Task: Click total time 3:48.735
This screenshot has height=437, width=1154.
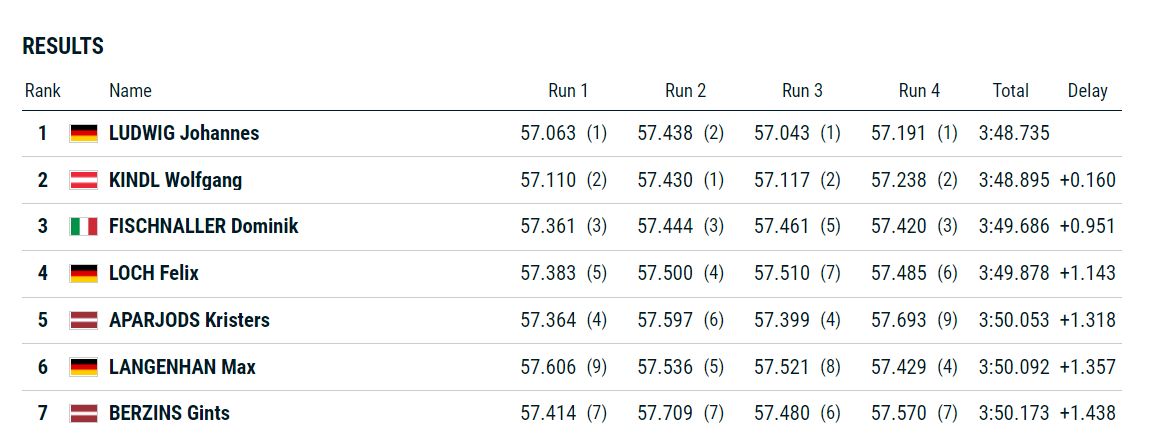Action: [1014, 133]
